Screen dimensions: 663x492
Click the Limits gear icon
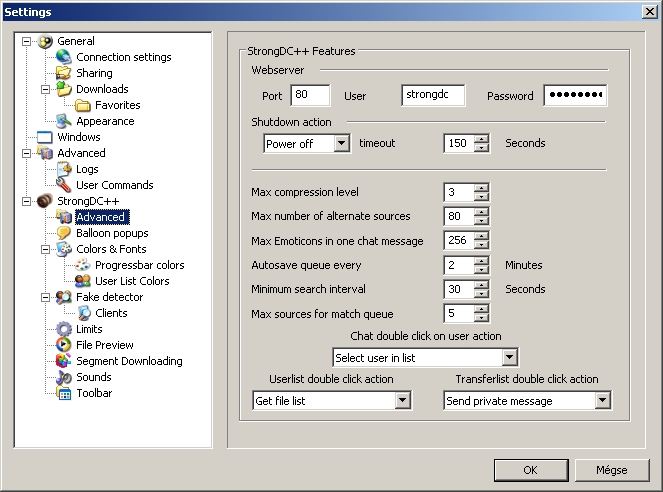point(64,329)
